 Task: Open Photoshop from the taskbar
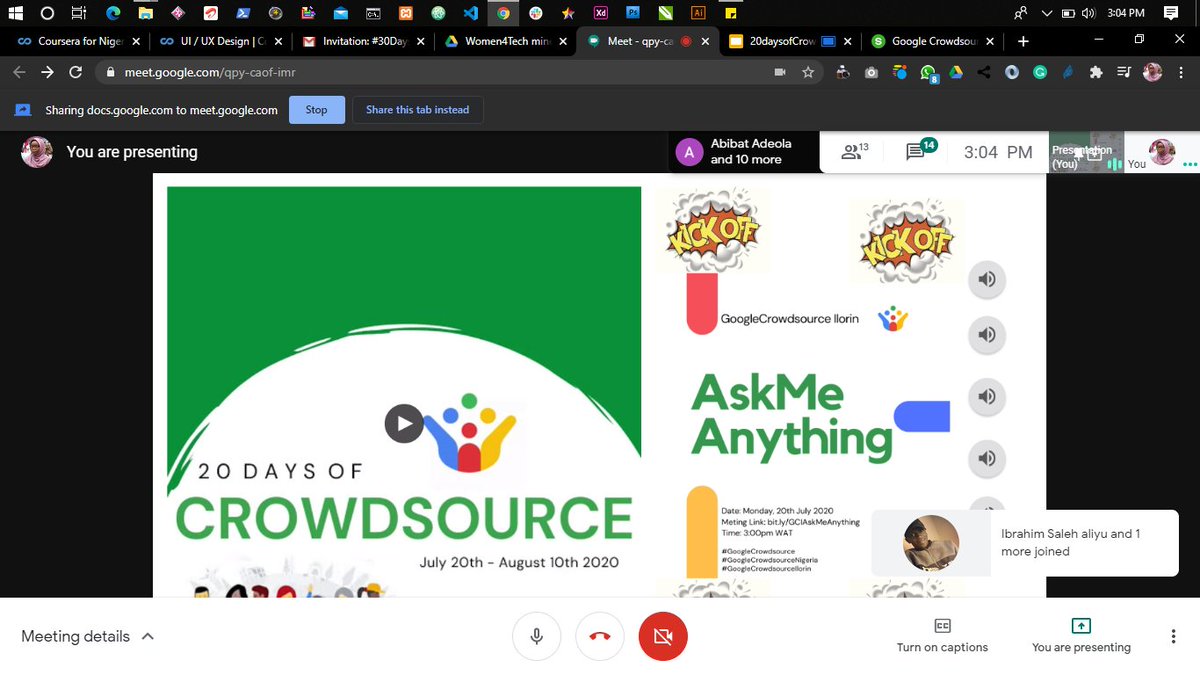point(632,14)
